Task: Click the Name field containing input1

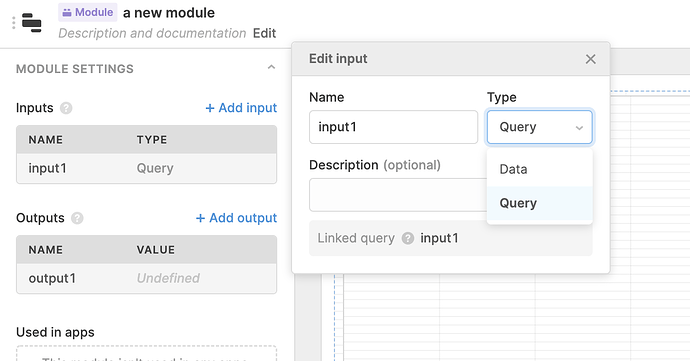Action: click(x=393, y=127)
